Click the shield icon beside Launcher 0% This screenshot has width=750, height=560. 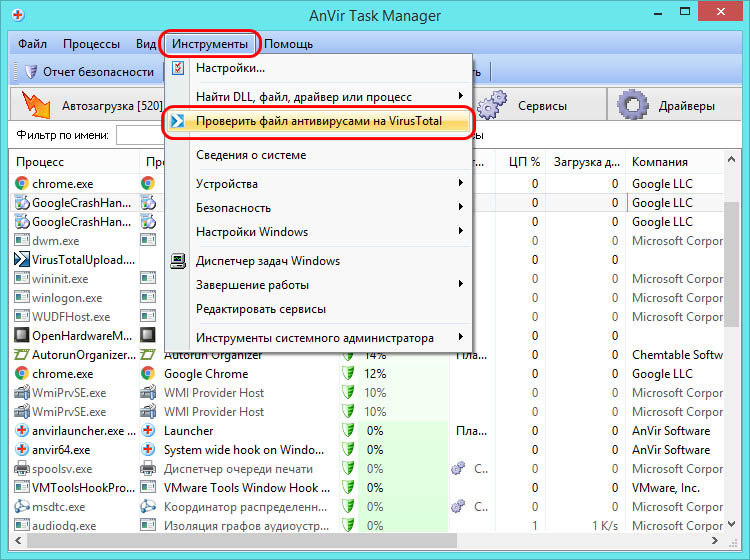[x=349, y=430]
